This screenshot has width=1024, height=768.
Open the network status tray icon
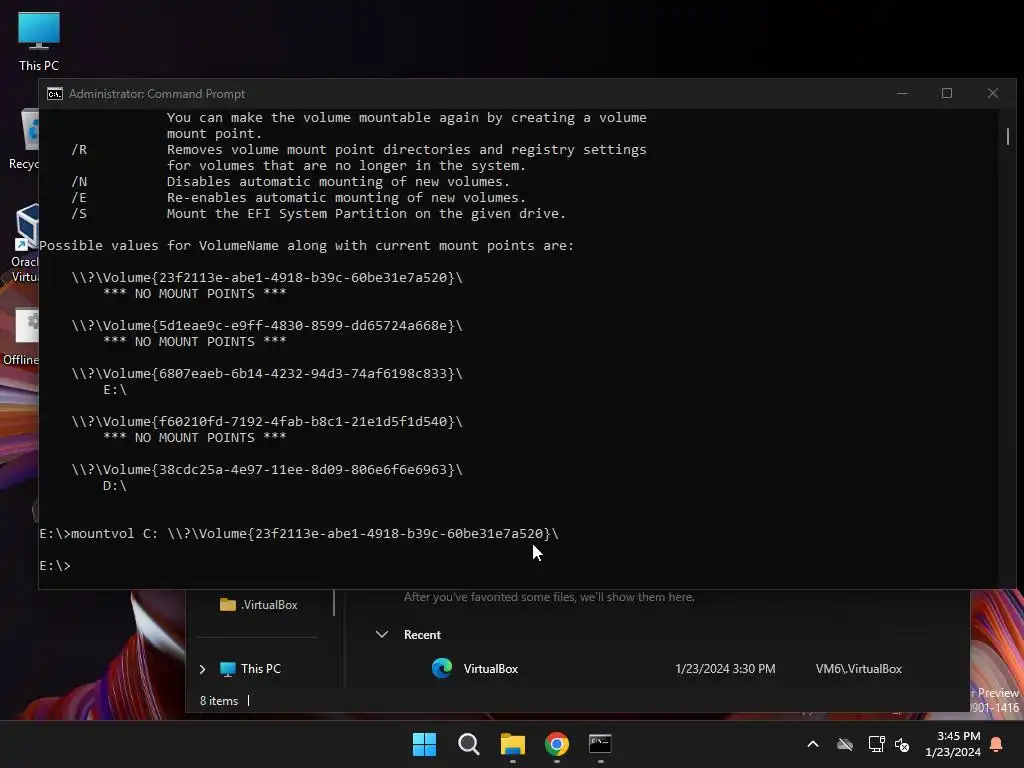(x=876, y=744)
